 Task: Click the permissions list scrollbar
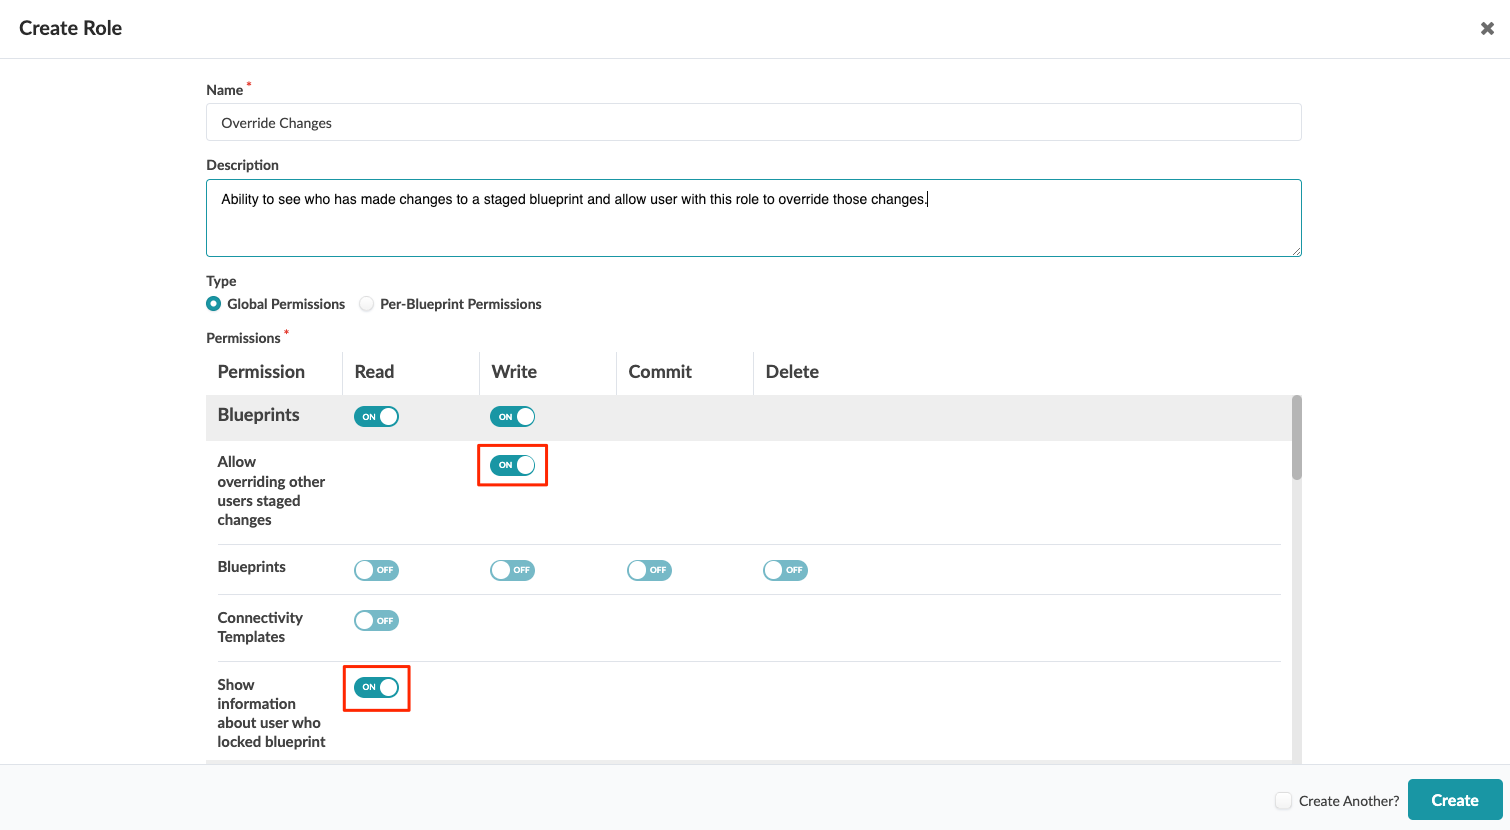(1297, 438)
